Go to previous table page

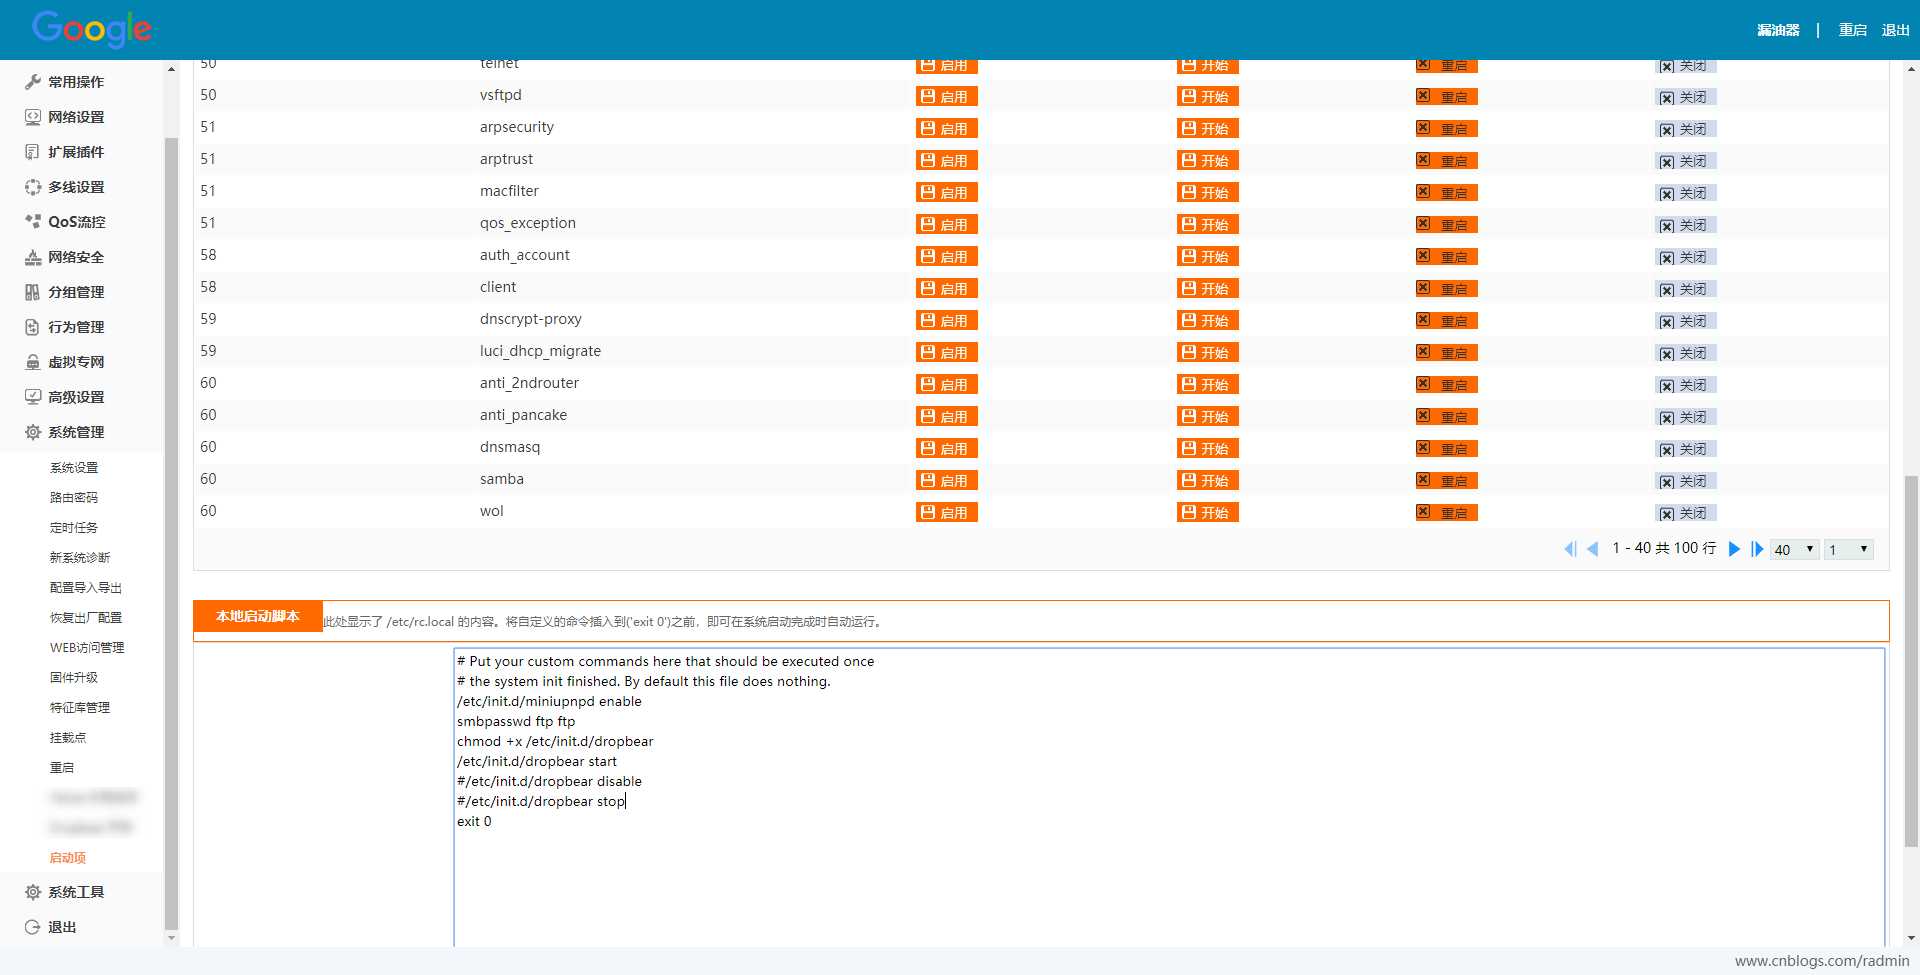coord(1593,549)
